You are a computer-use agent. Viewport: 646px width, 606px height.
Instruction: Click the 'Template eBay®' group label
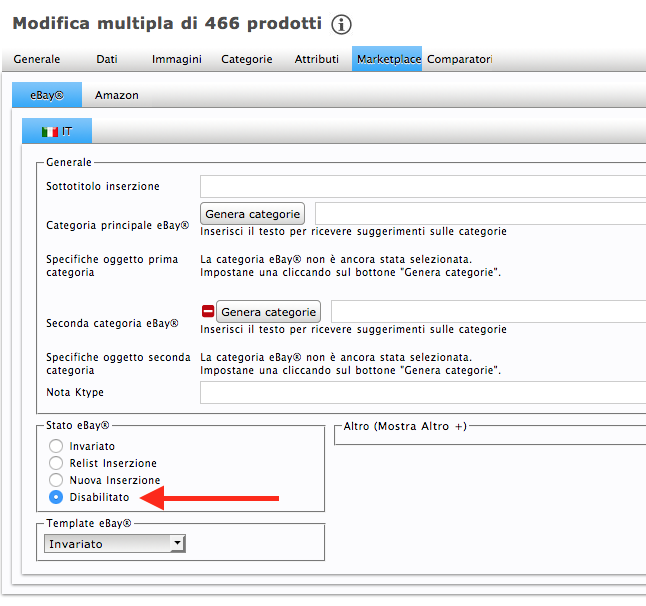[x=89, y=523]
